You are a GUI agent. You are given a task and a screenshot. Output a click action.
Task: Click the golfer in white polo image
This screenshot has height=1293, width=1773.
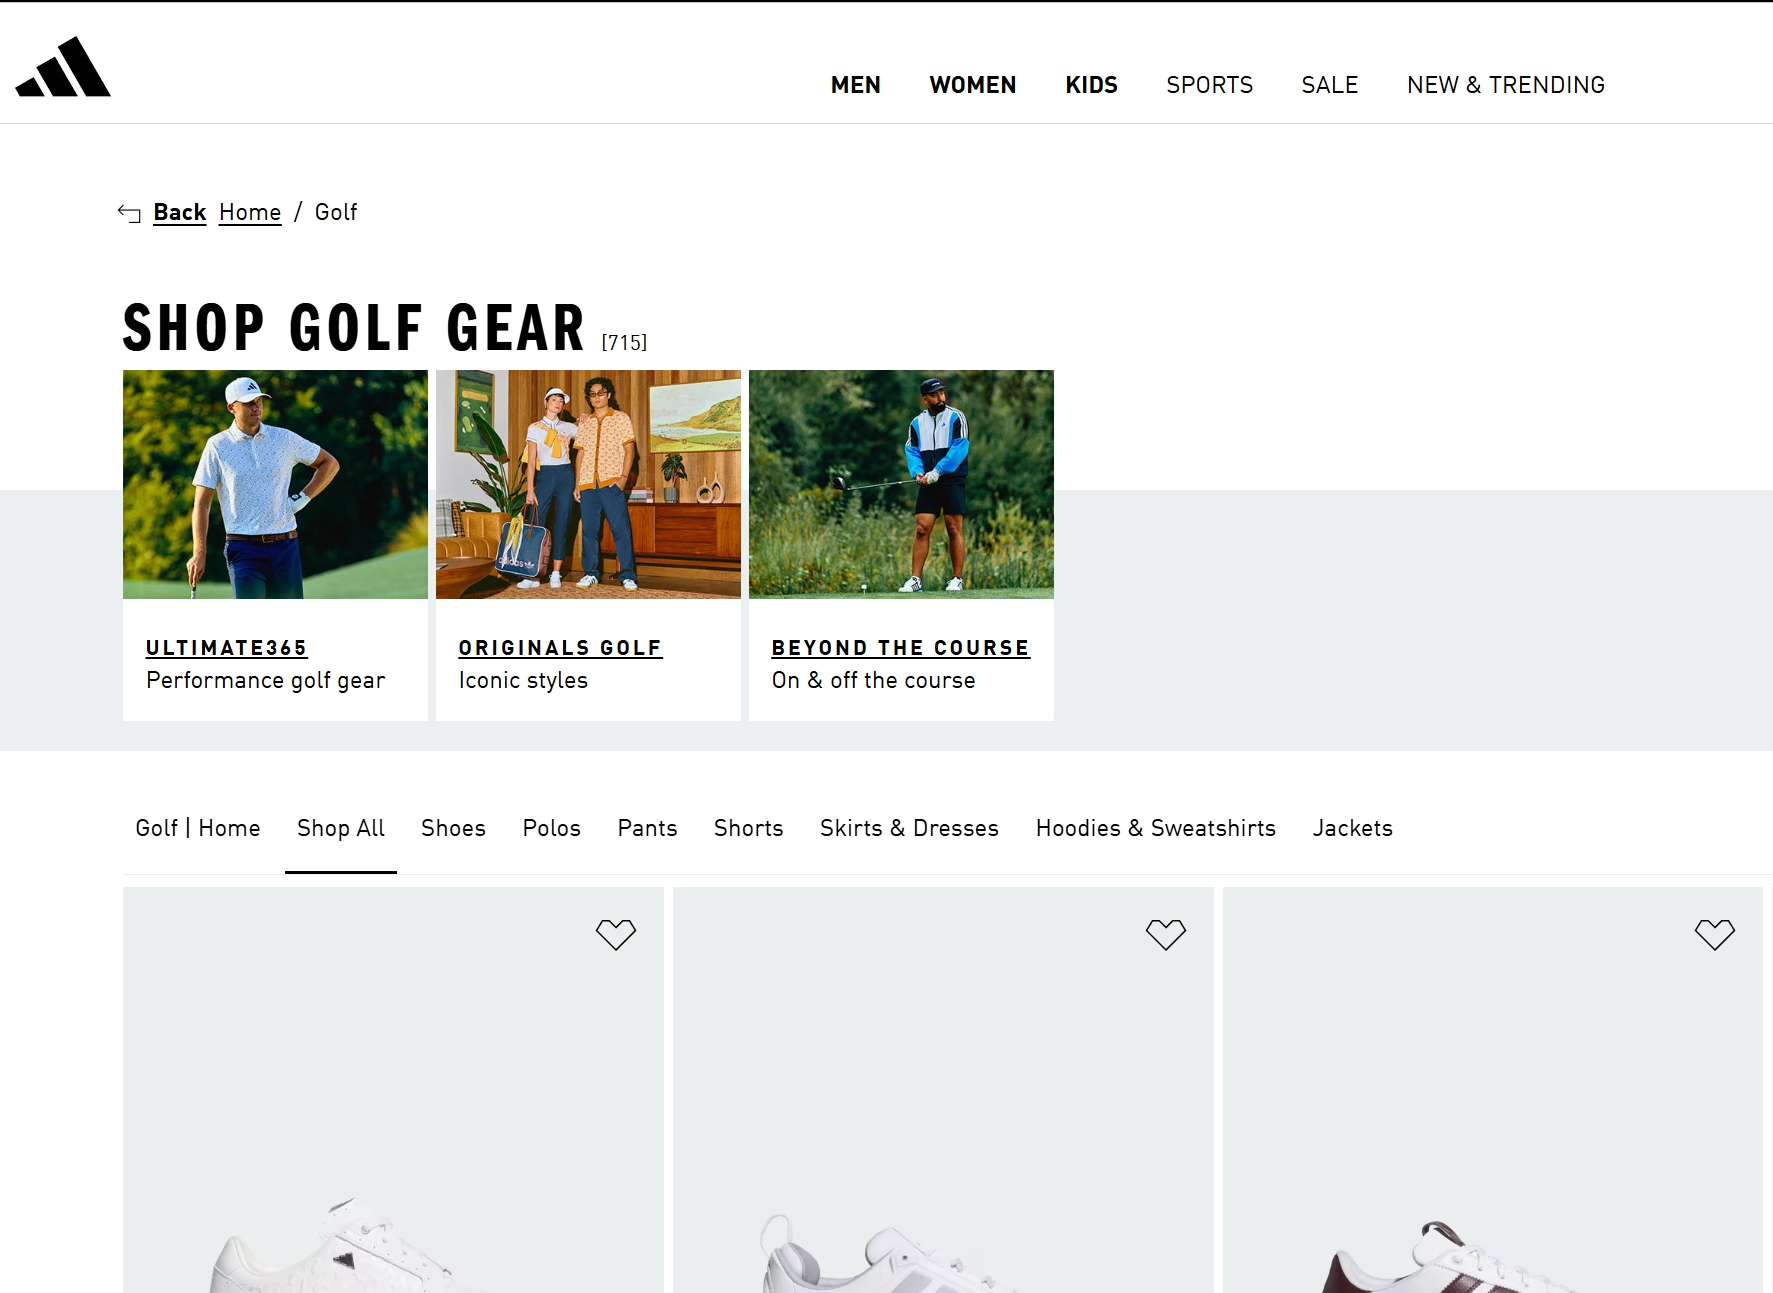(x=275, y=485)
